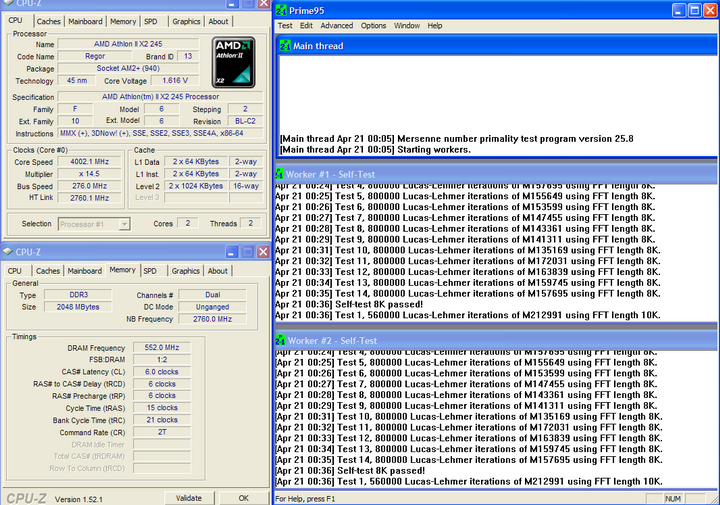This screenshot has height=505, width=720.
Task: Select CPU tab in lower CPU-Z window
Action: tap(15, 271)
